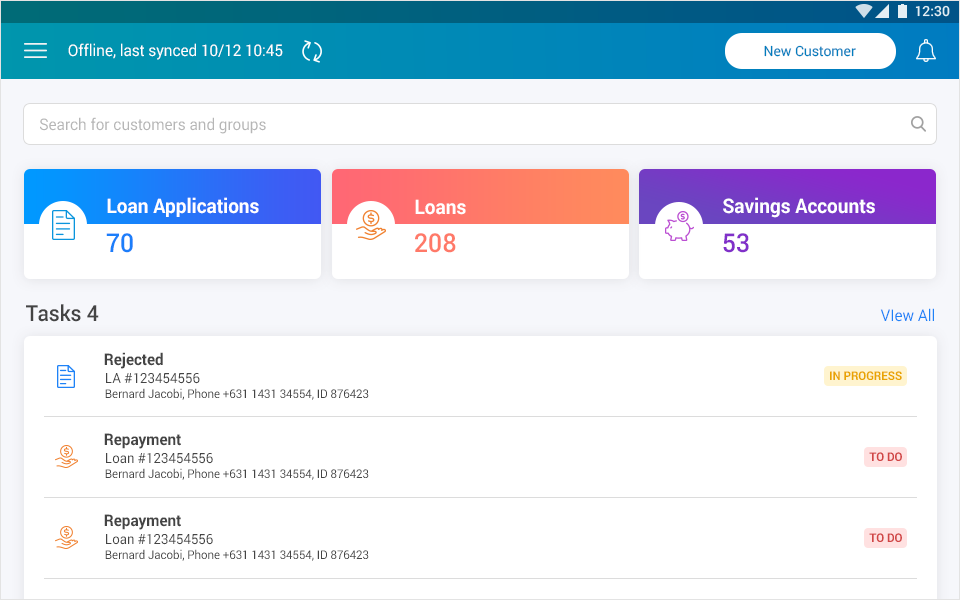Open the Loans card title
960x600 pixels.
(x=440, y=207)
